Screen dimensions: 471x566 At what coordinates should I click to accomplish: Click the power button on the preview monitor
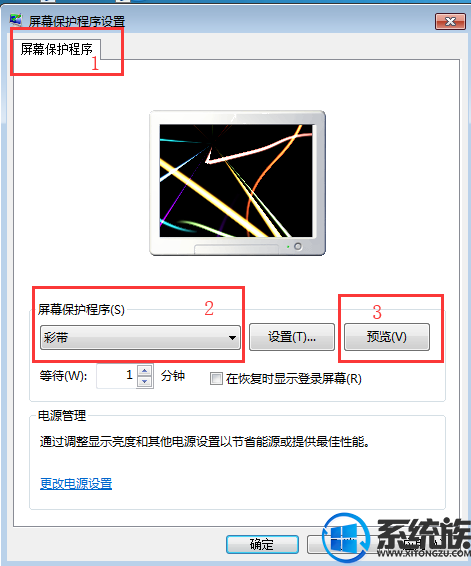(x=298, y=247)
